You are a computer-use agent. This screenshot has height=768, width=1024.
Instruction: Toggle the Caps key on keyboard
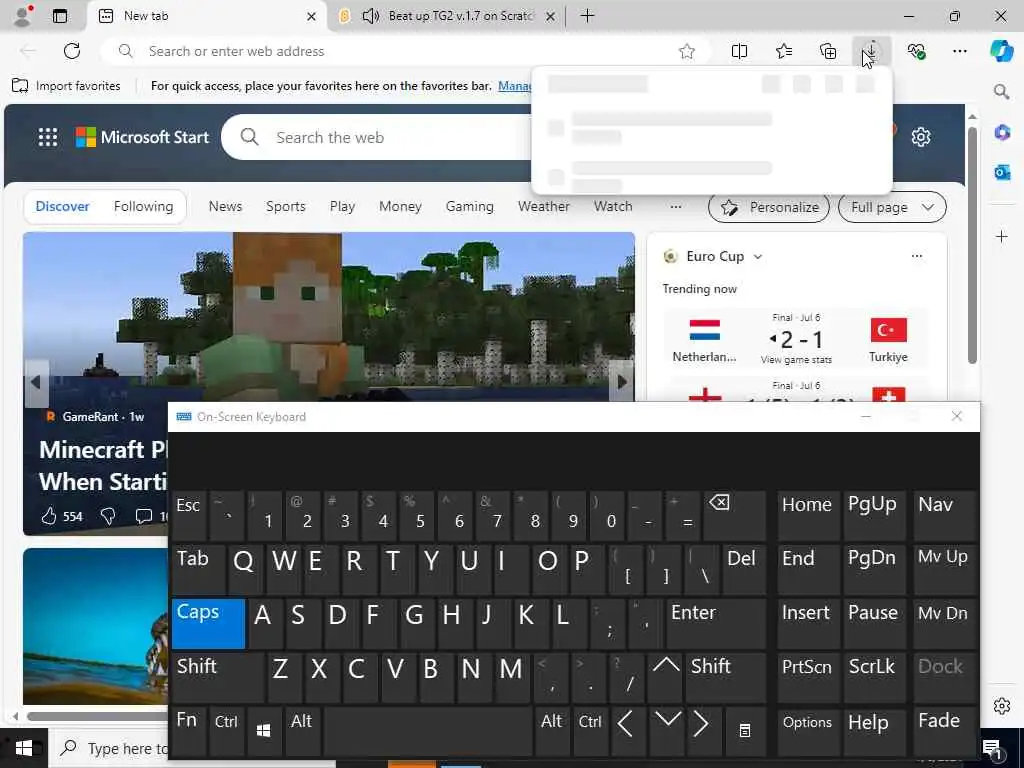[208, 624]
